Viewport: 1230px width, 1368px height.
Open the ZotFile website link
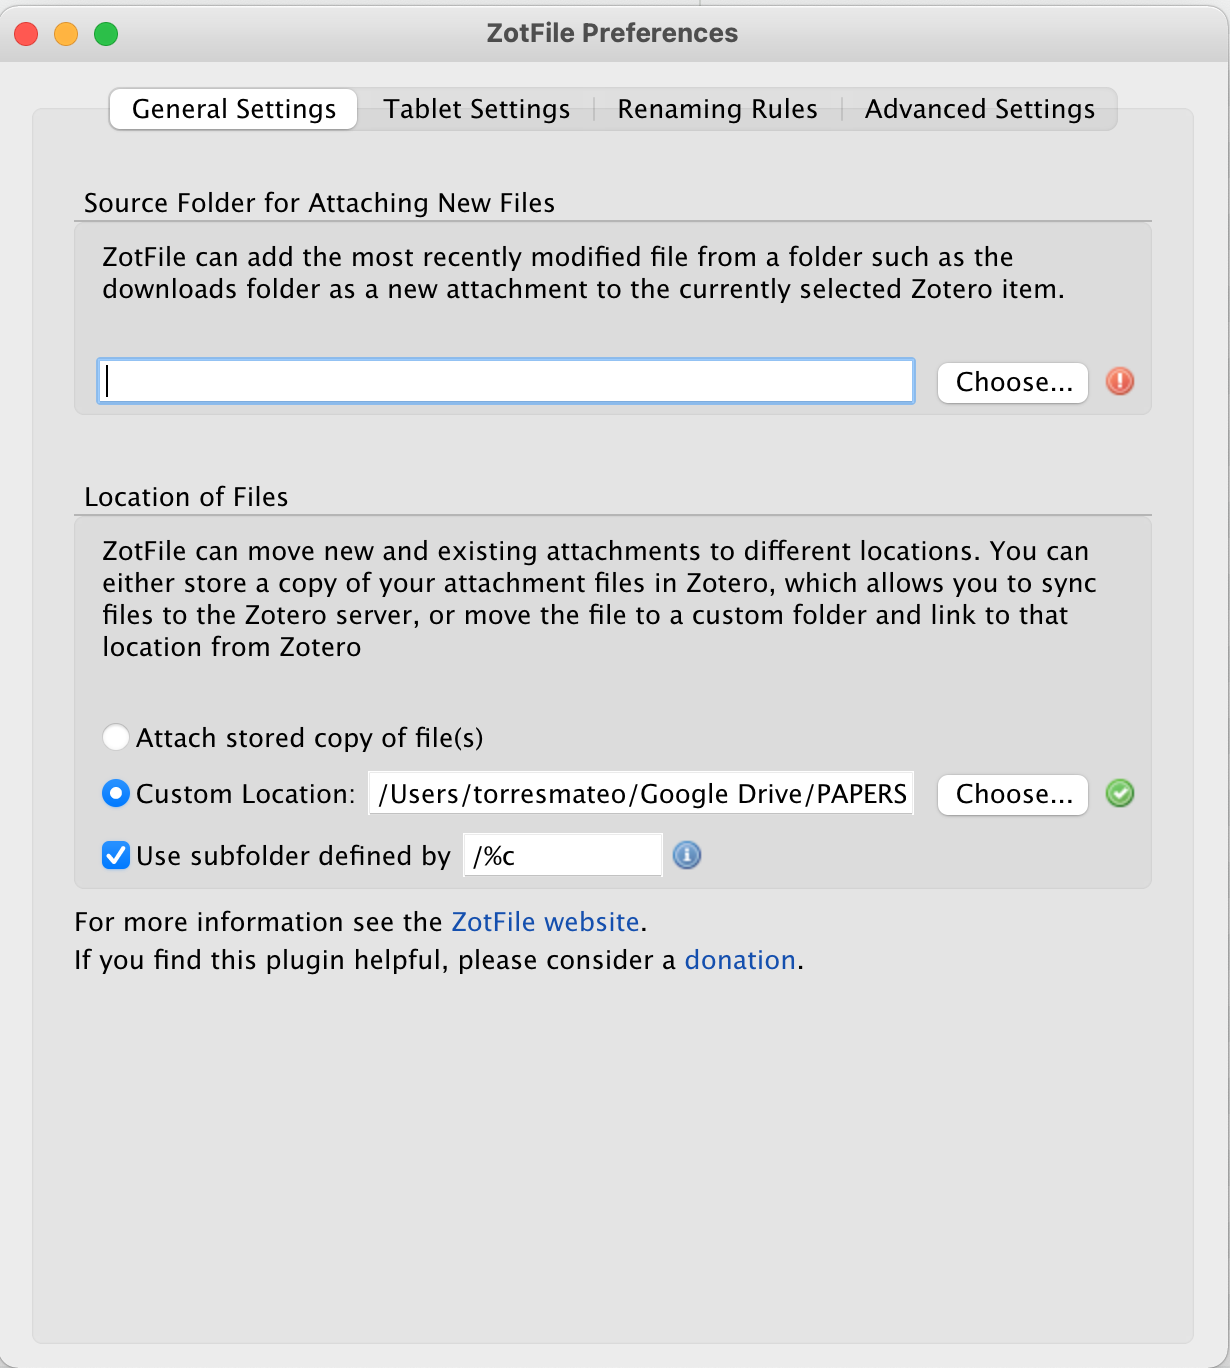pyautogui.click(x=545, y=921)
